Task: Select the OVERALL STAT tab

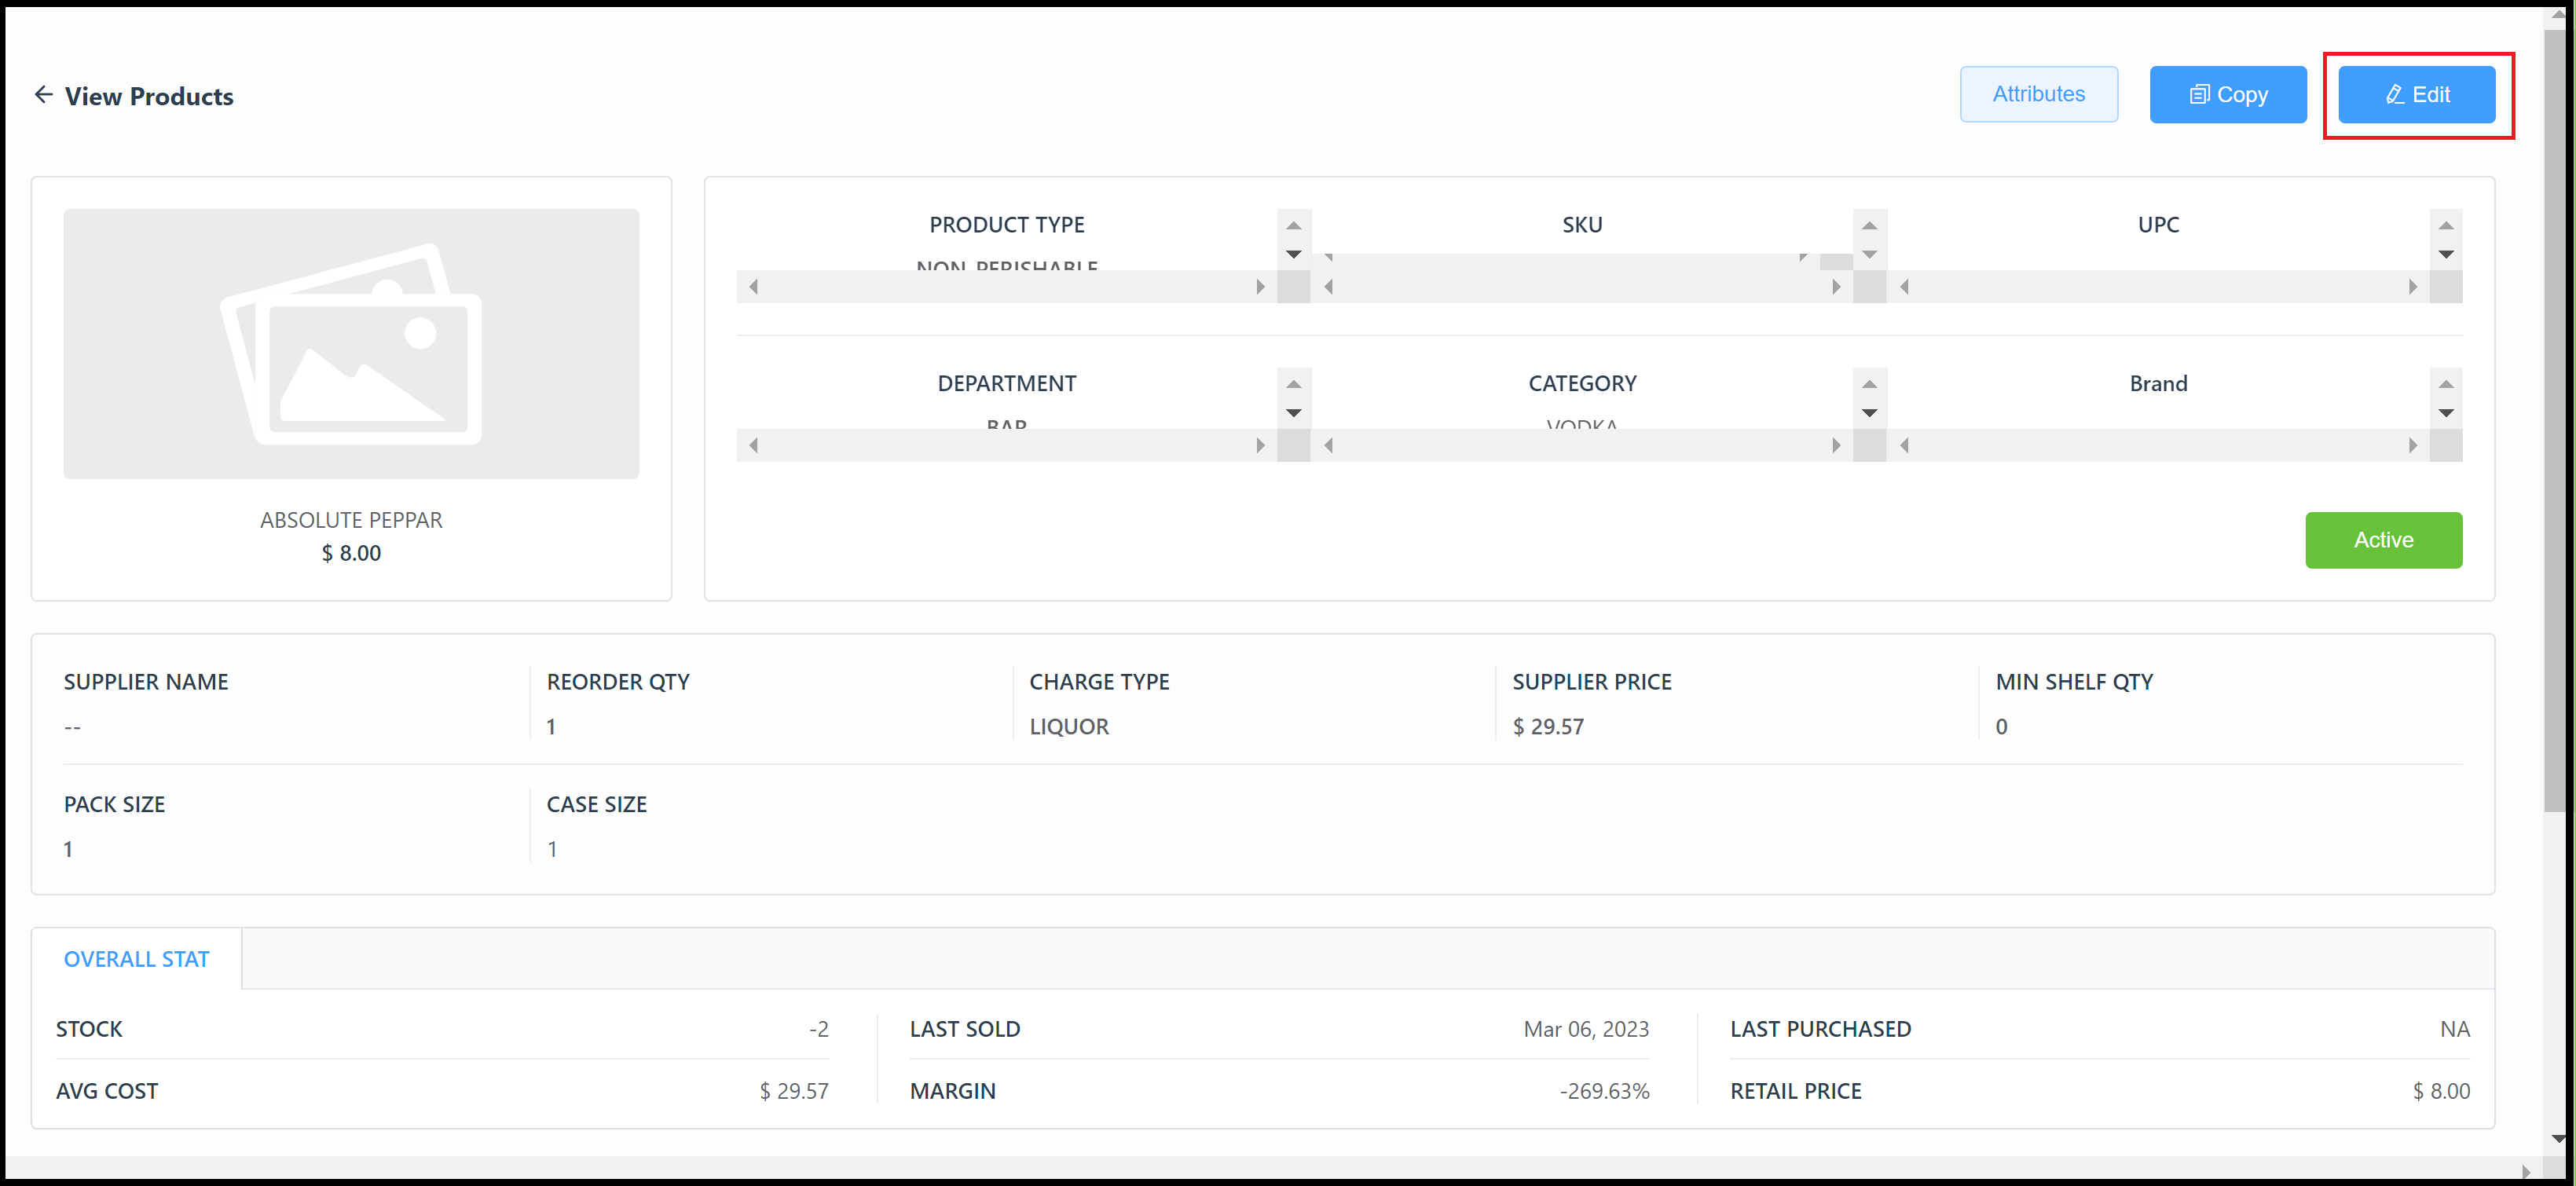Action: click(x=137, y=959)
